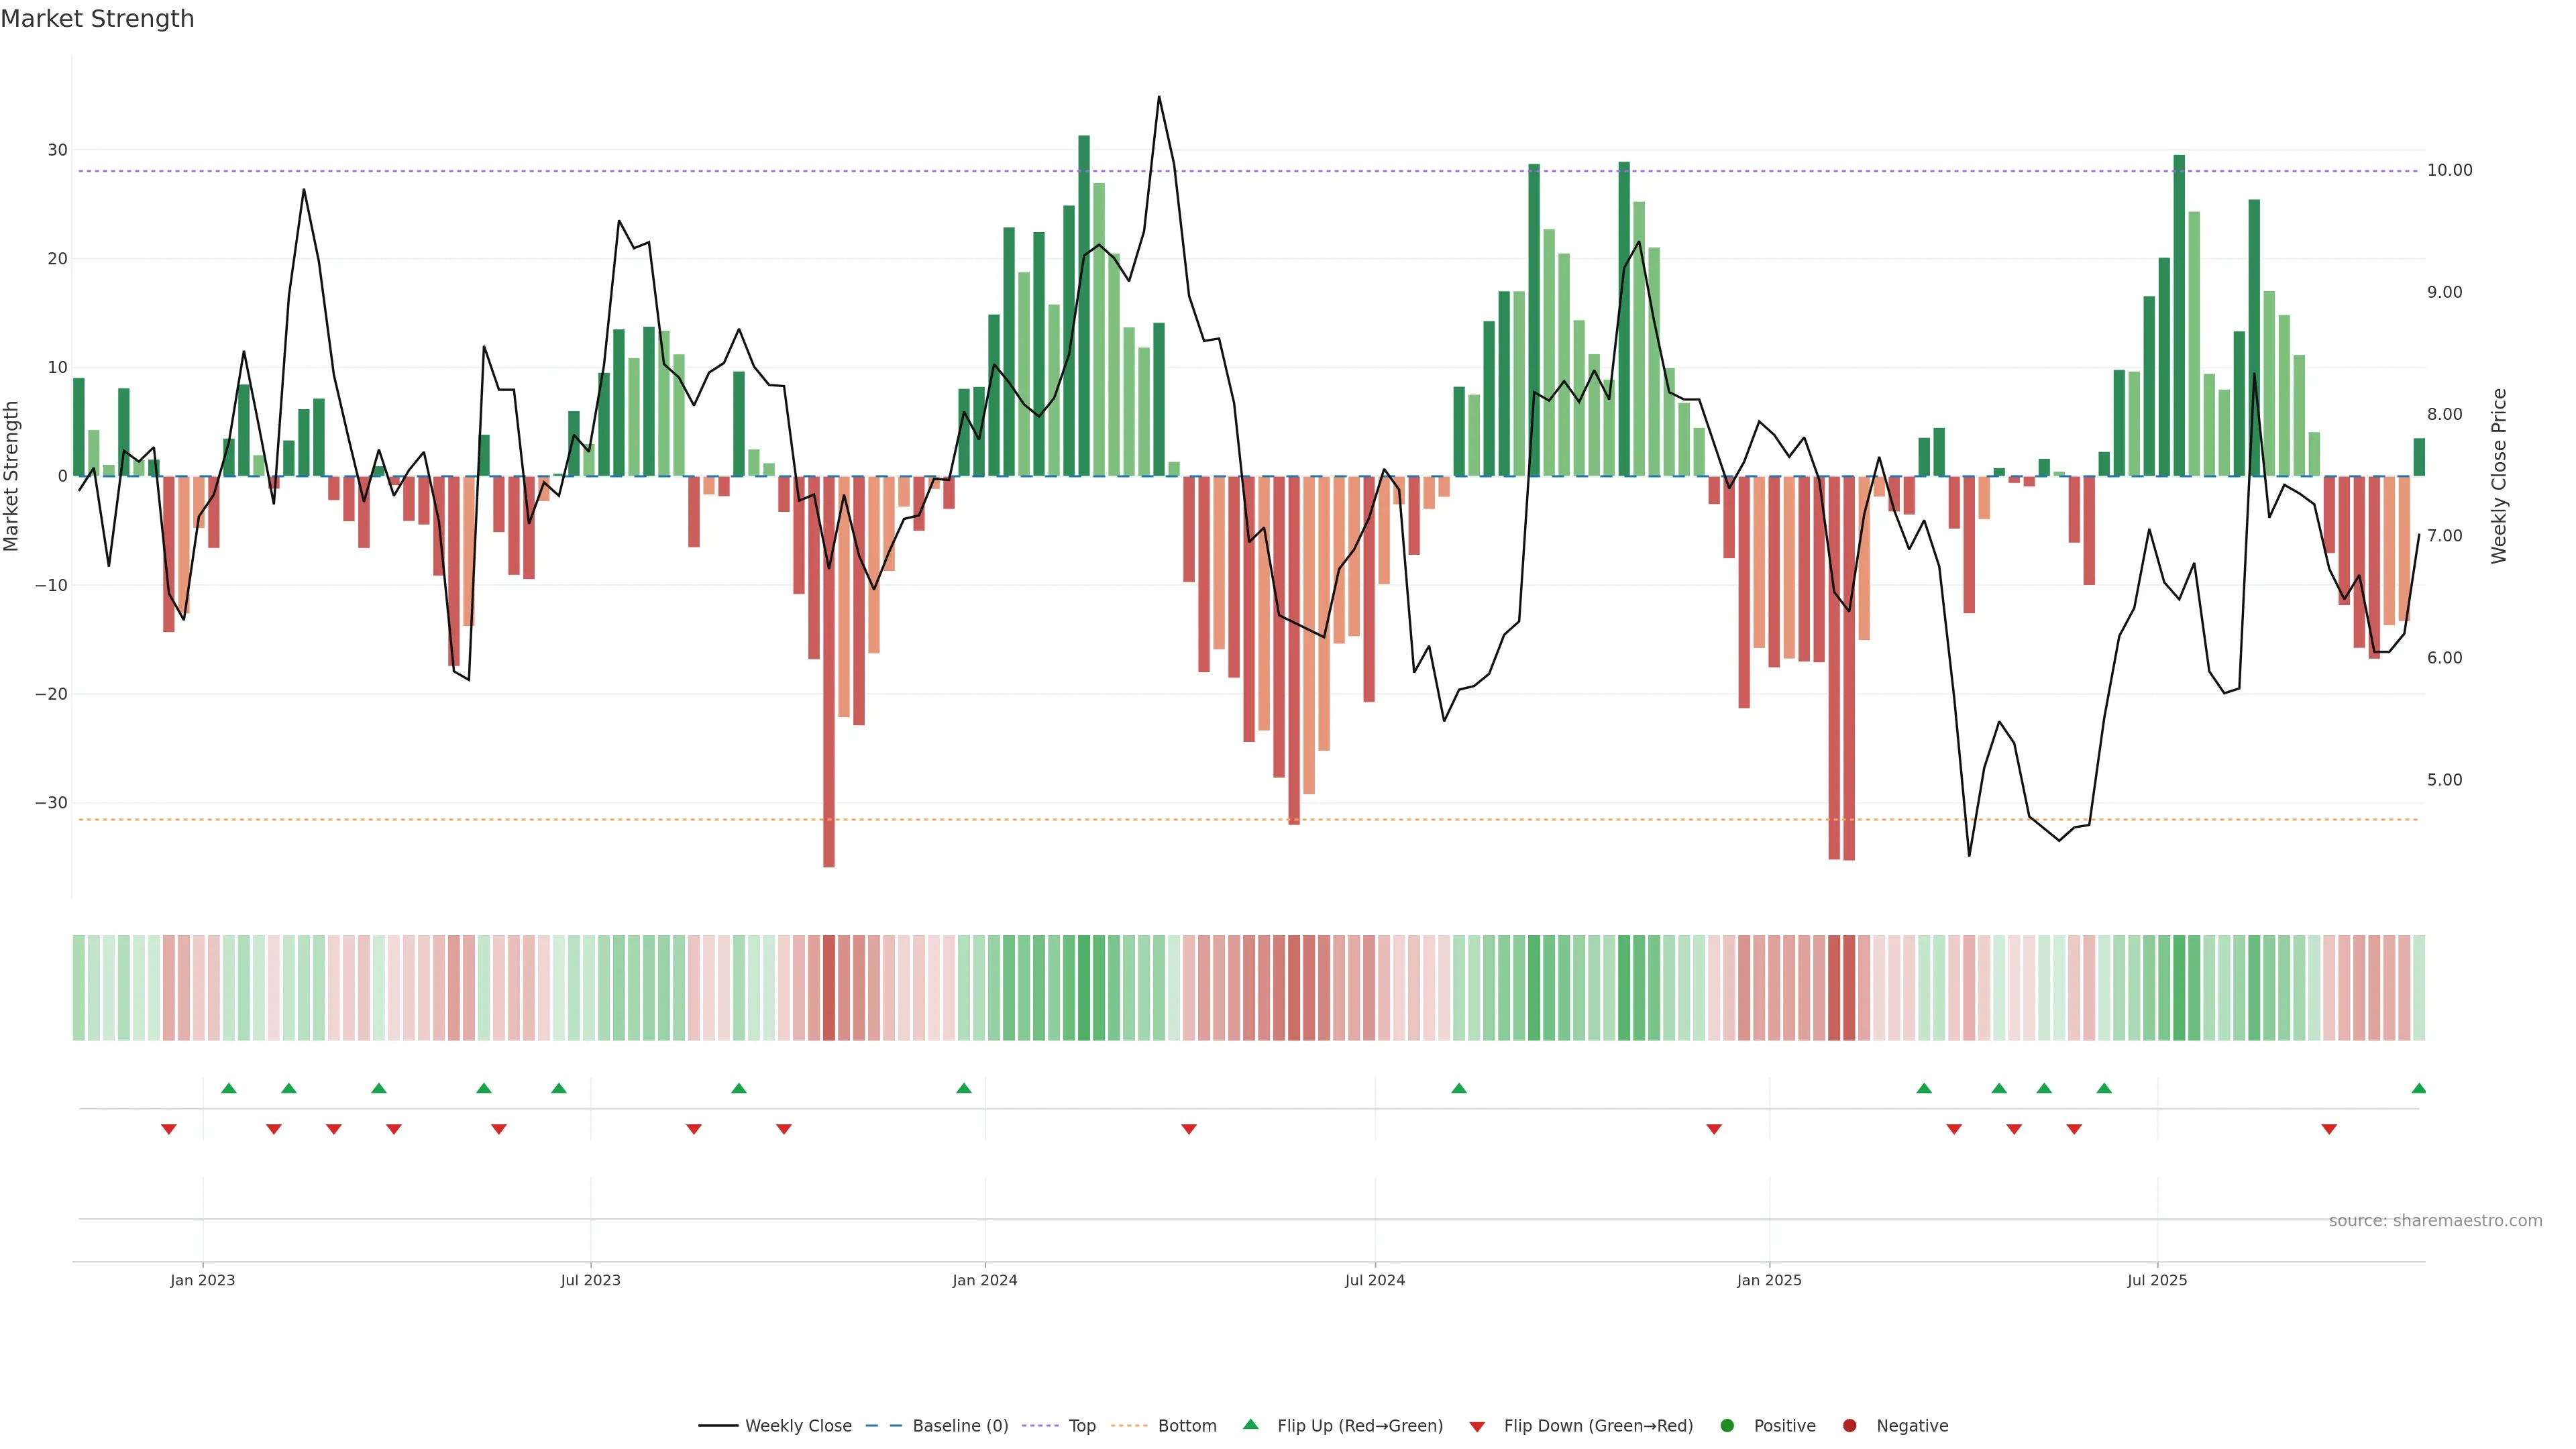
Task: Click the first green flip-up triangle marker
Action: tap(229, 1088)
